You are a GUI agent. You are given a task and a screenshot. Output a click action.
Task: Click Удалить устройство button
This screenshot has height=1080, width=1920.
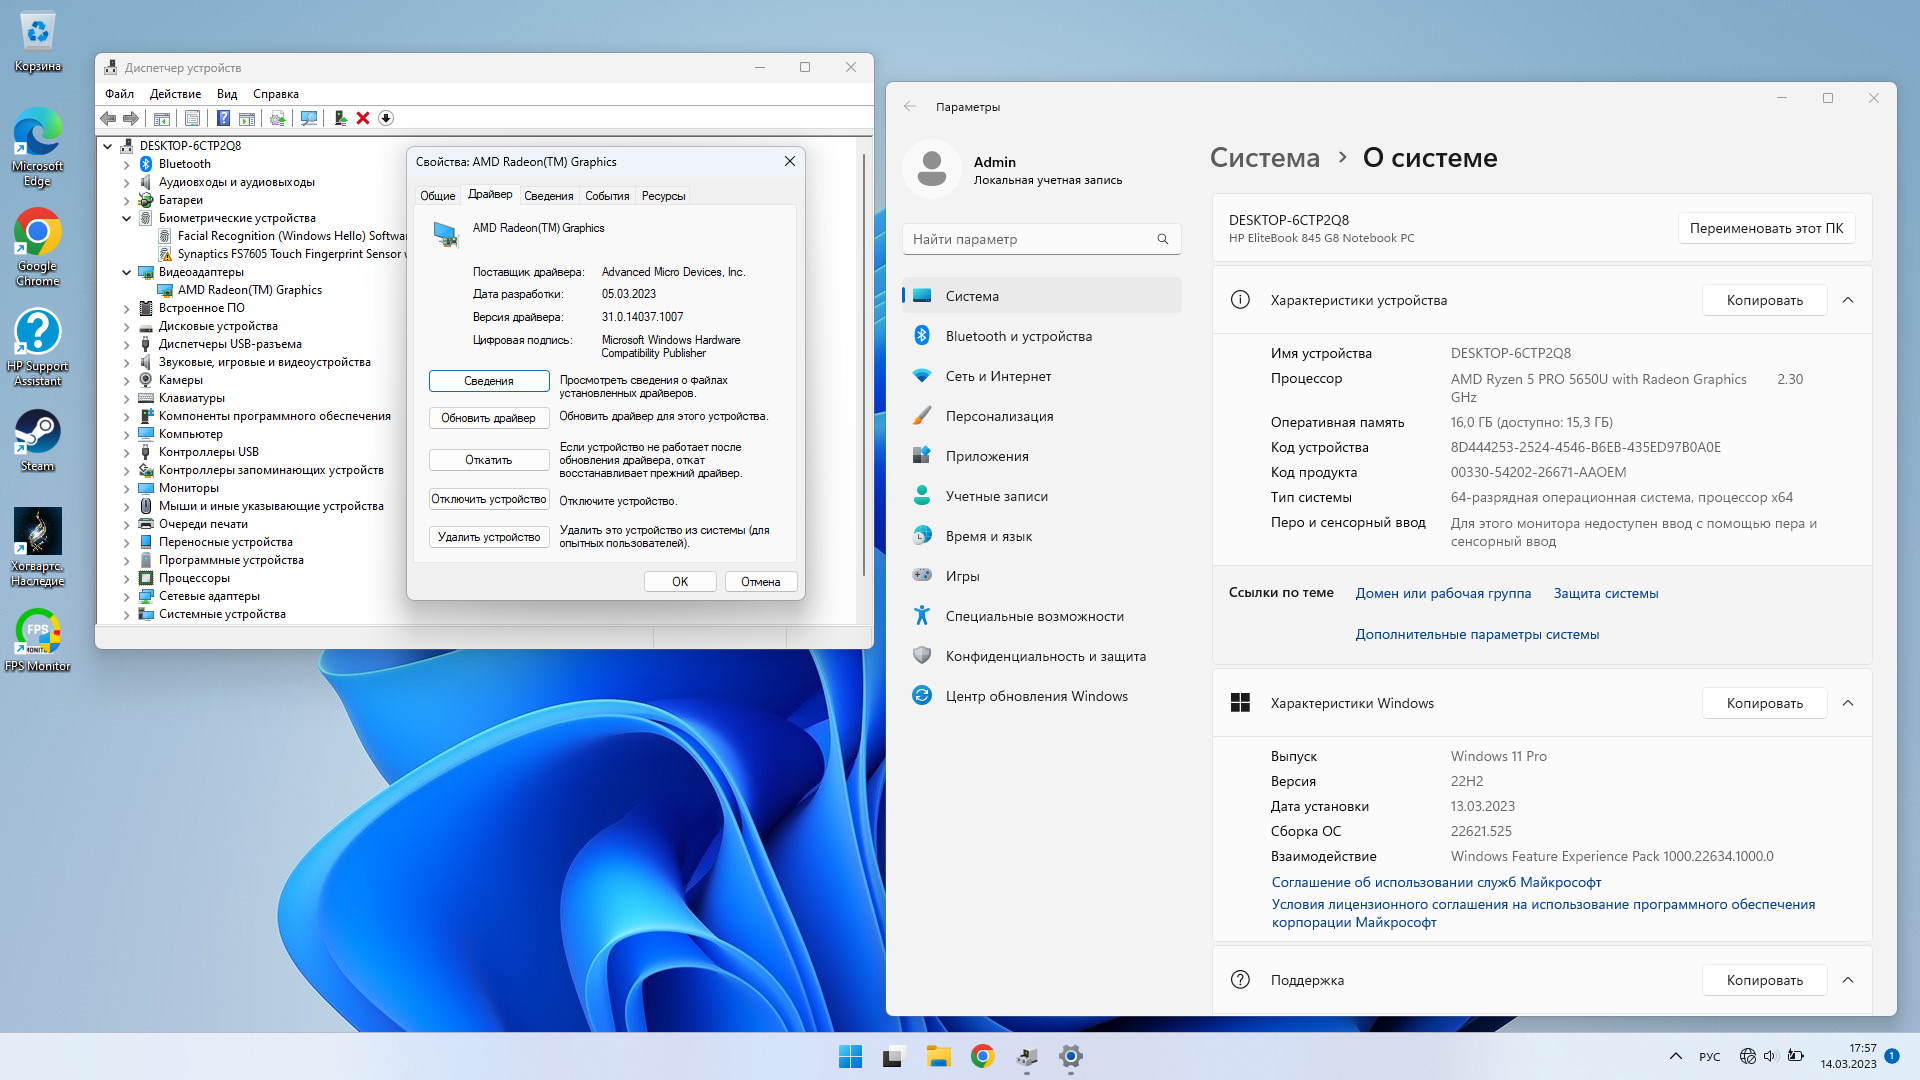tap(489, 537)
